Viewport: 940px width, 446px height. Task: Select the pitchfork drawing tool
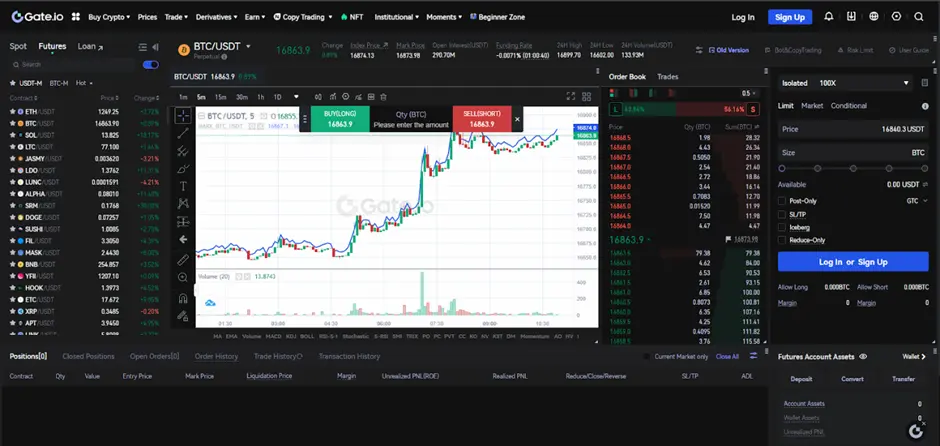183,151
